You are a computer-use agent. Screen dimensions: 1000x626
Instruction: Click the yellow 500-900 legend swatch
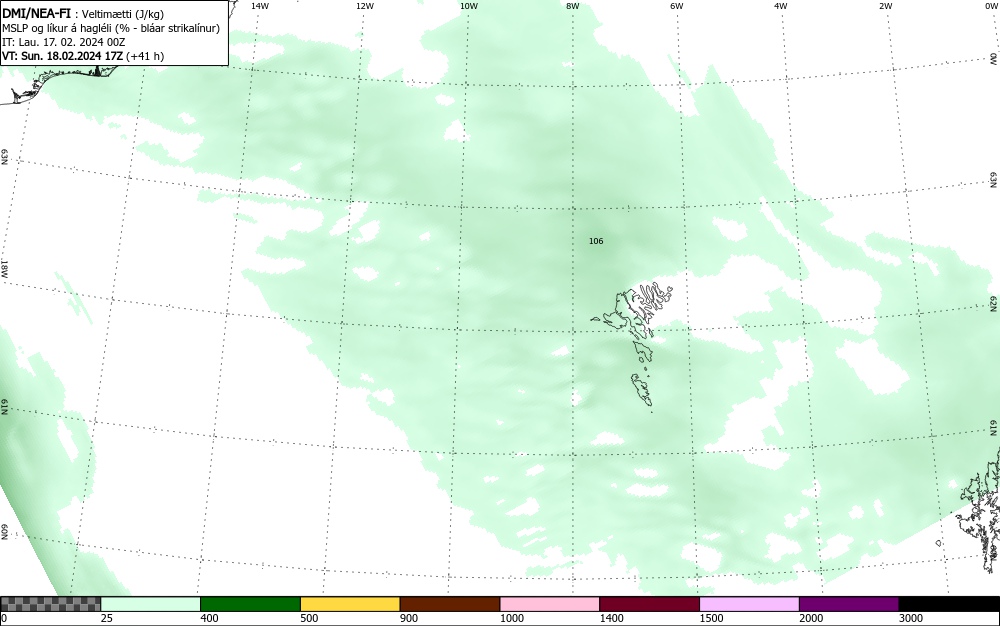click(x=350, y=604)
